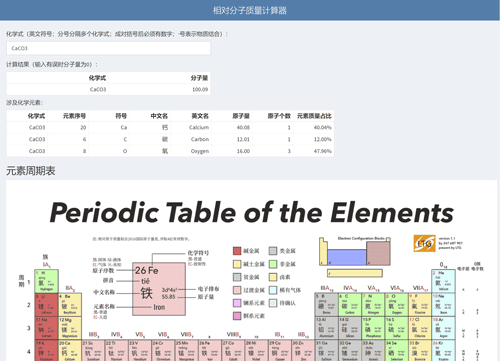Click the pink 过渡金属 legend swatch
This screenshot has height=361, width=500.
click(x=237, y=290)
